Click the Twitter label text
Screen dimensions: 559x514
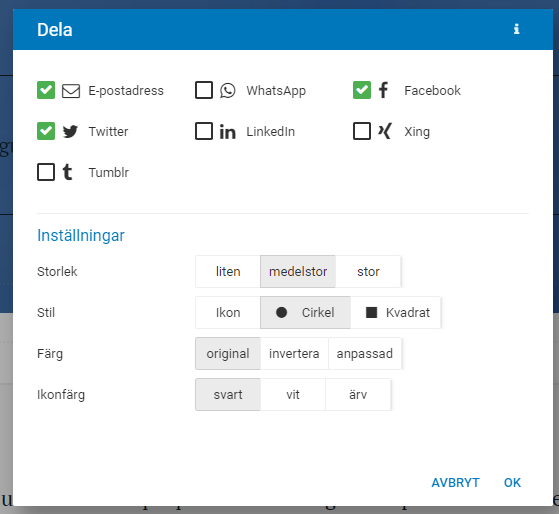click(108, 132)
